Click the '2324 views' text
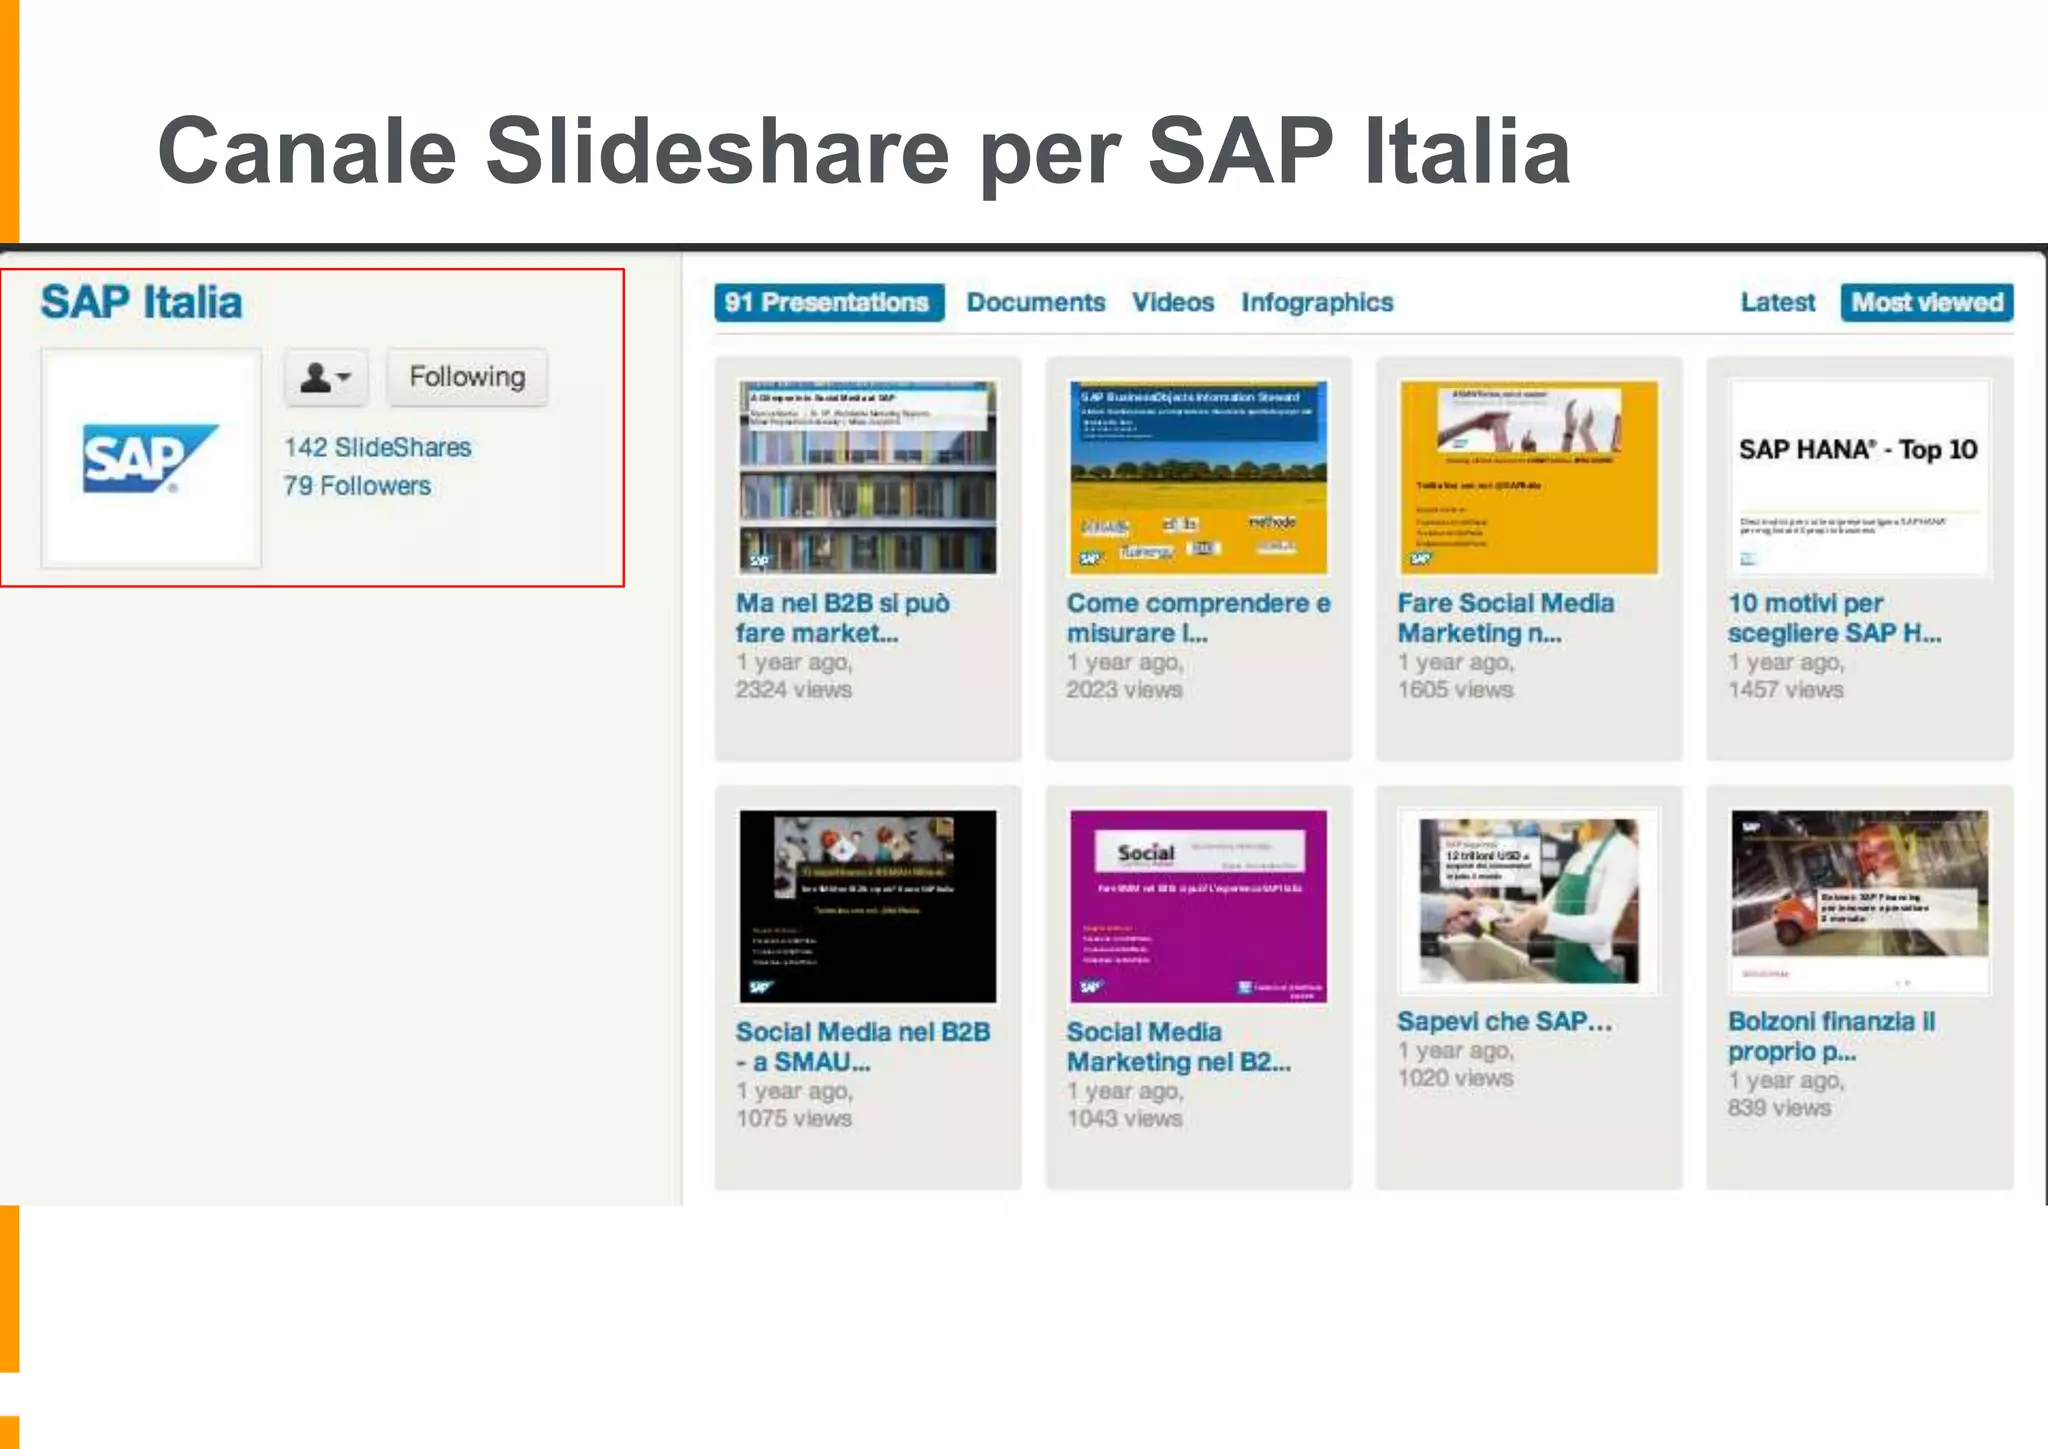Image resolution: width=2048 pixels, height=1449 pixels. tap(794, 690)
